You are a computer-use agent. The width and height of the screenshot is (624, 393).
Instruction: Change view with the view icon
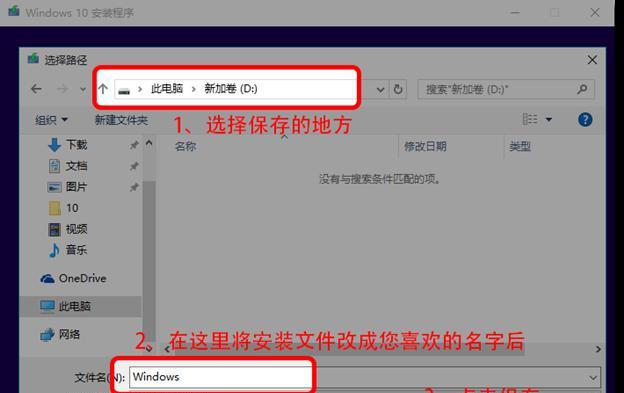coord(530,119)
